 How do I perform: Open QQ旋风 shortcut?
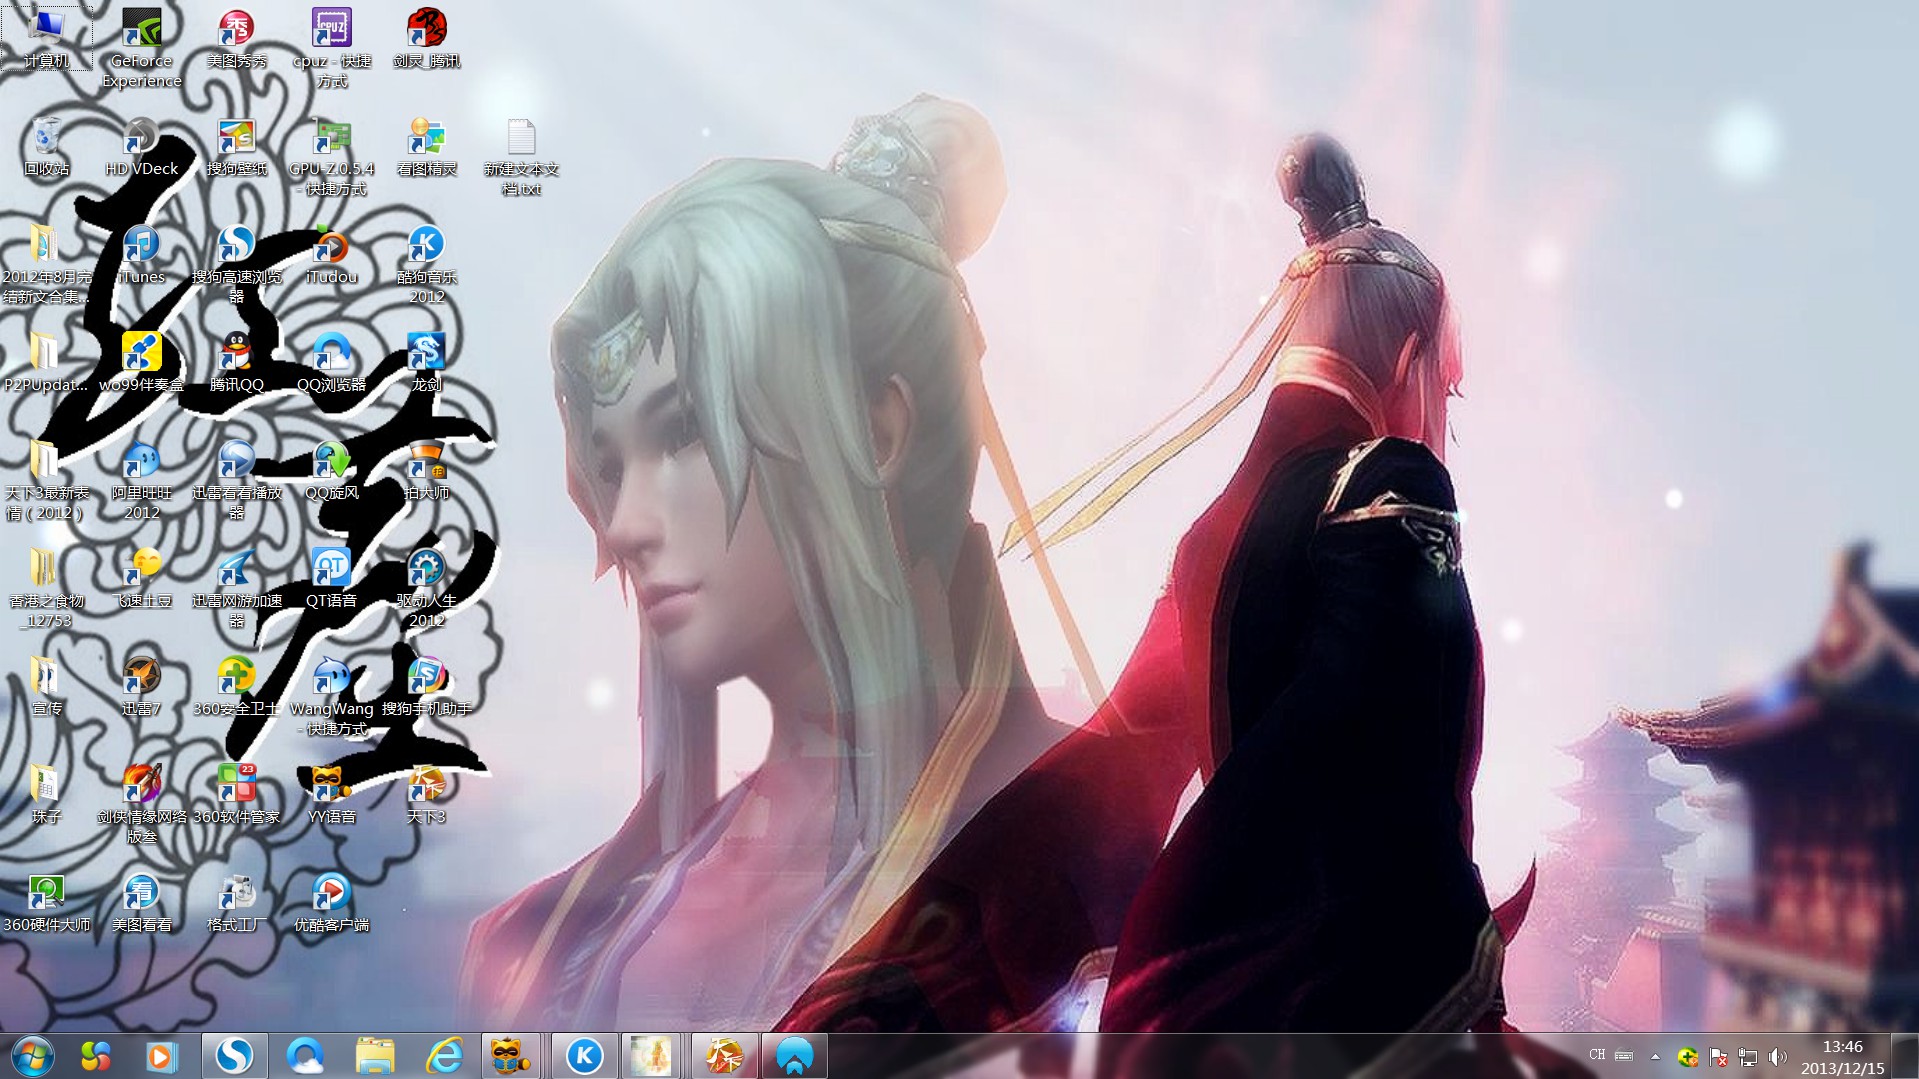point(331,470)
